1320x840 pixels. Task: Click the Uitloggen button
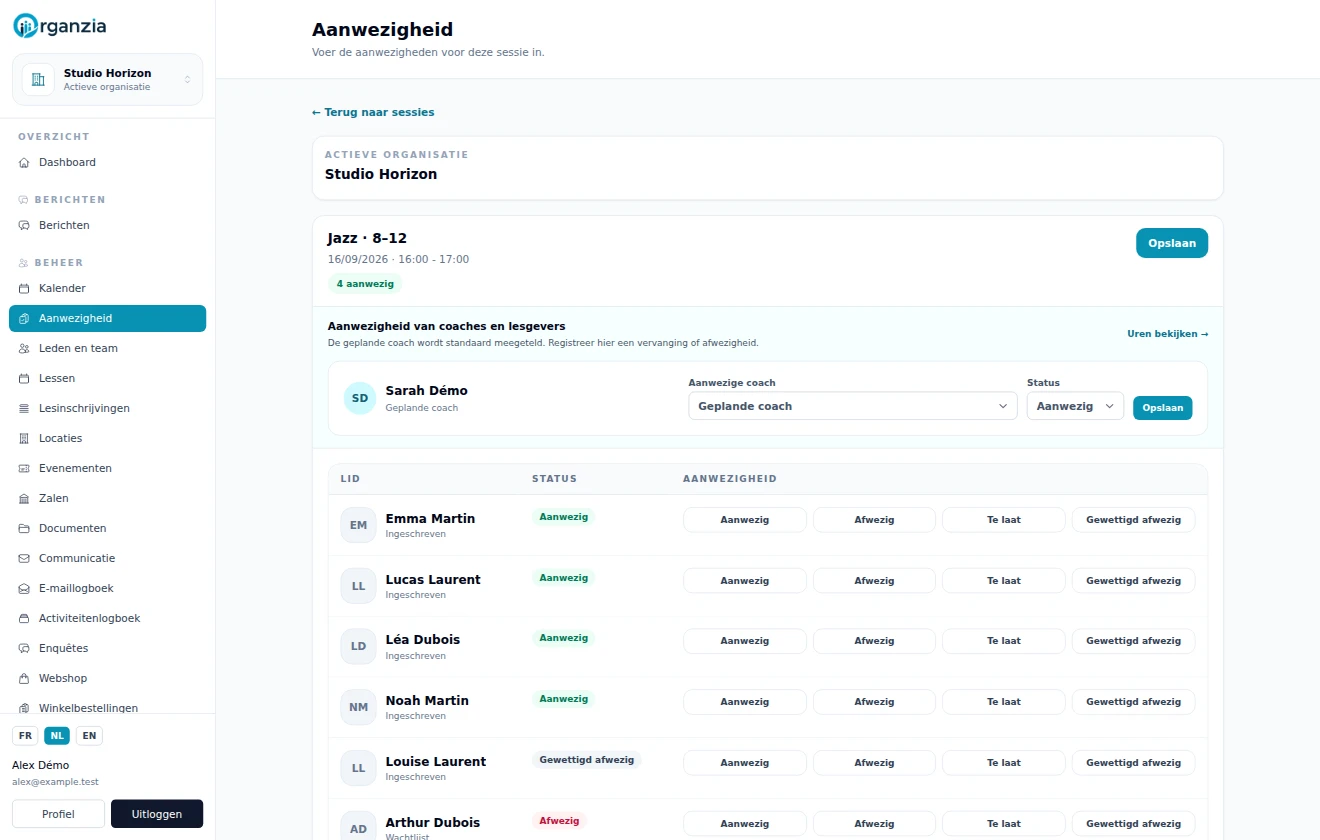157,814
